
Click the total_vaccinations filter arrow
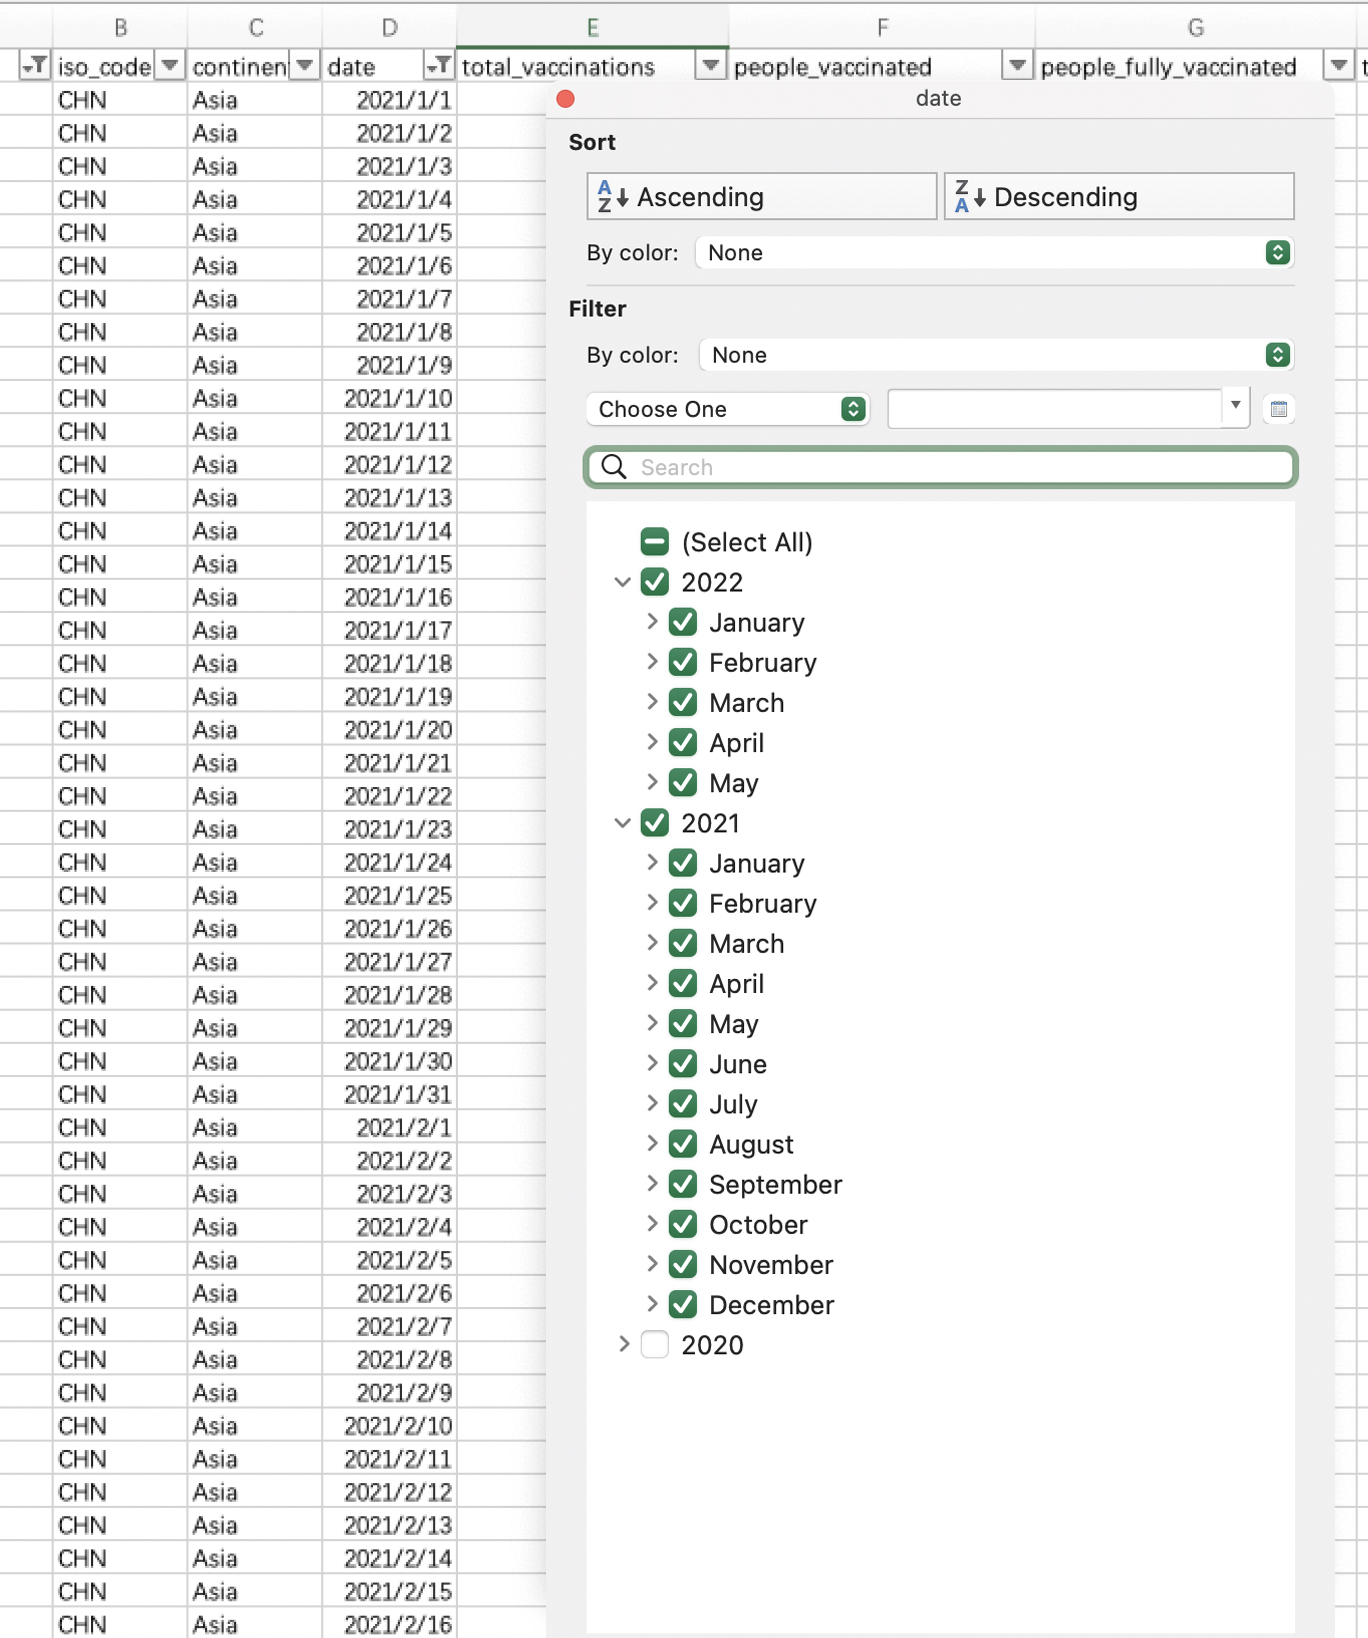(x=710, y=66)
